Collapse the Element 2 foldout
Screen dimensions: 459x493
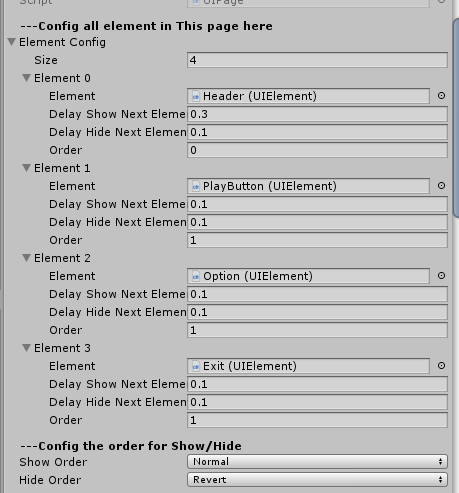pyautogui.click(x=26, y=258)
